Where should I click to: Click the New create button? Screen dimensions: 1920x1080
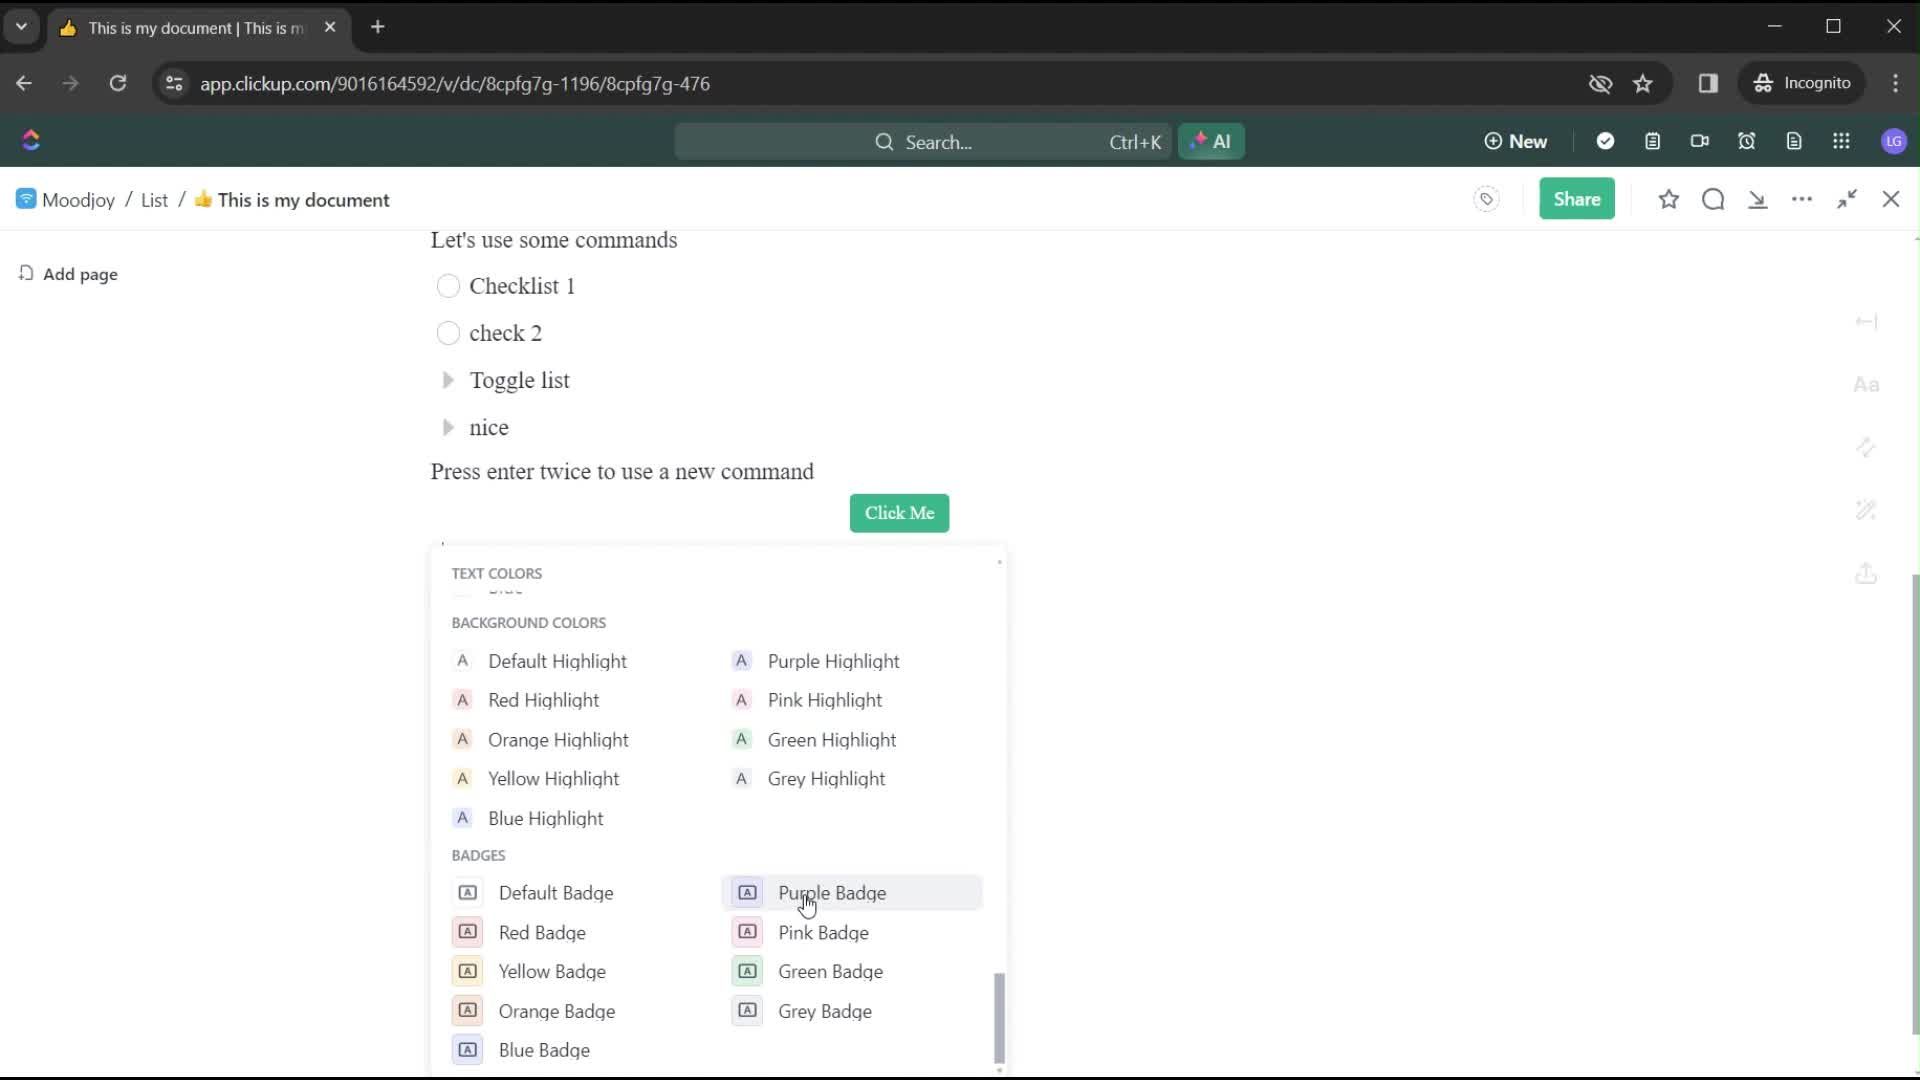tap(1515, 141)
